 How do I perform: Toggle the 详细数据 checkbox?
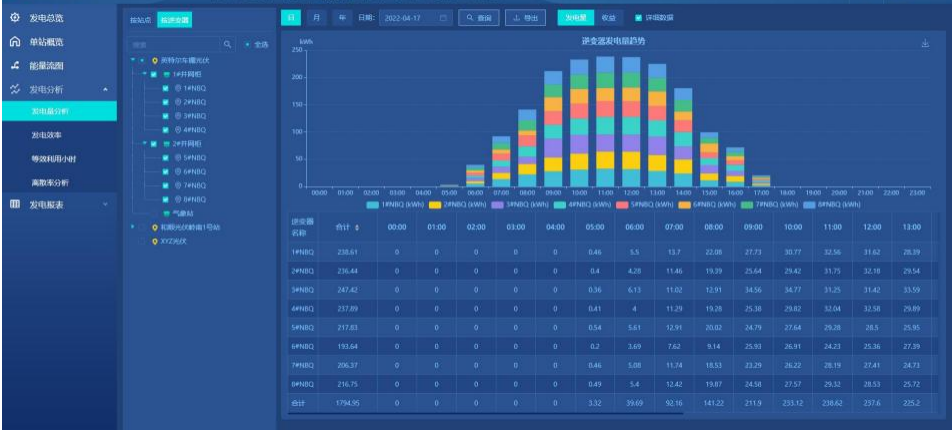(x=640, y=18)
